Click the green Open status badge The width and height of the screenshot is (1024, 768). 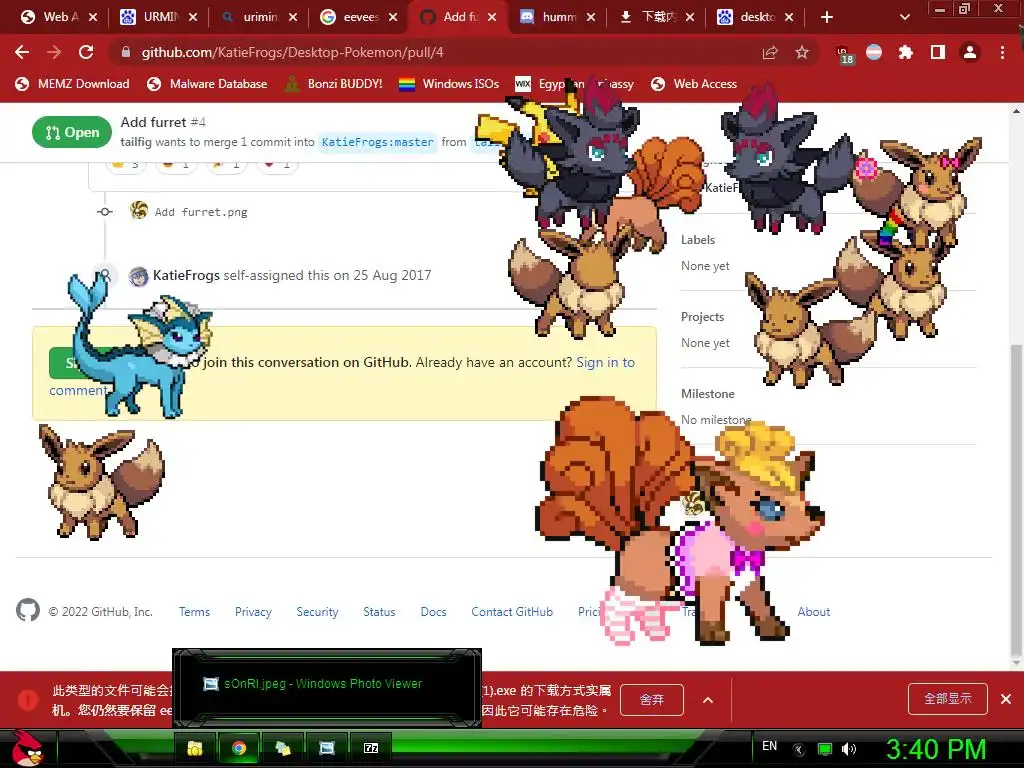[72, 133]
